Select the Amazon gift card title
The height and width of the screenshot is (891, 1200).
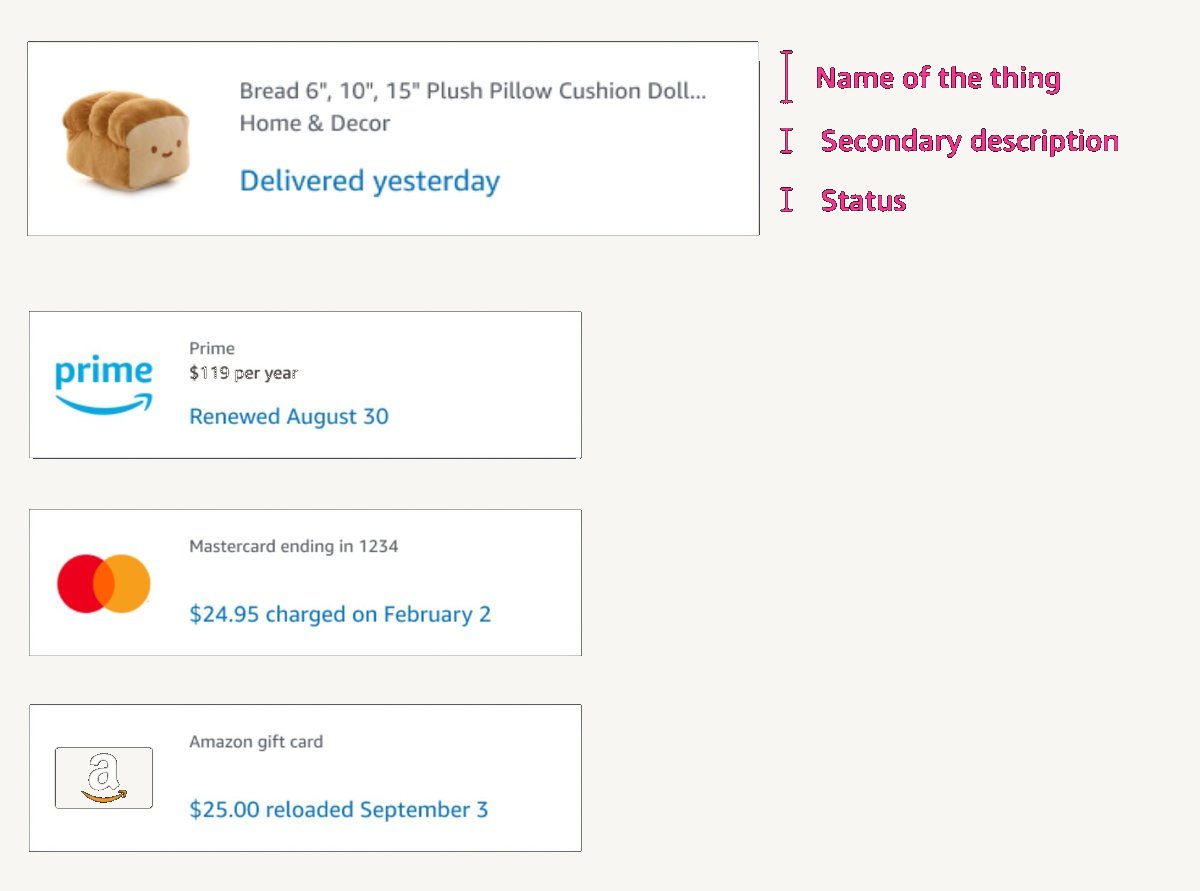coord(256,742)
